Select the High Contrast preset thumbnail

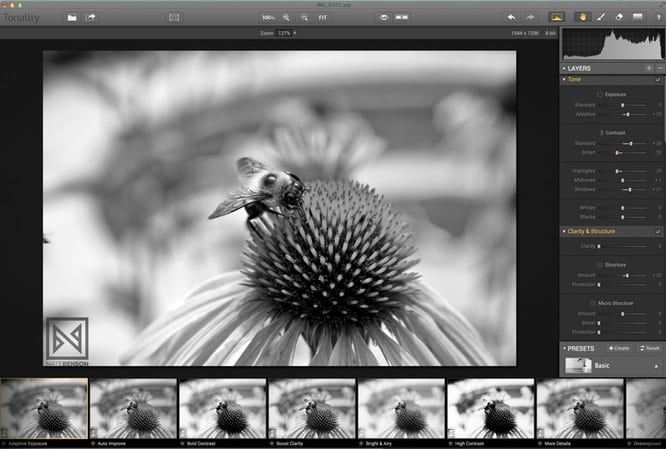click(x=491, y=409)
